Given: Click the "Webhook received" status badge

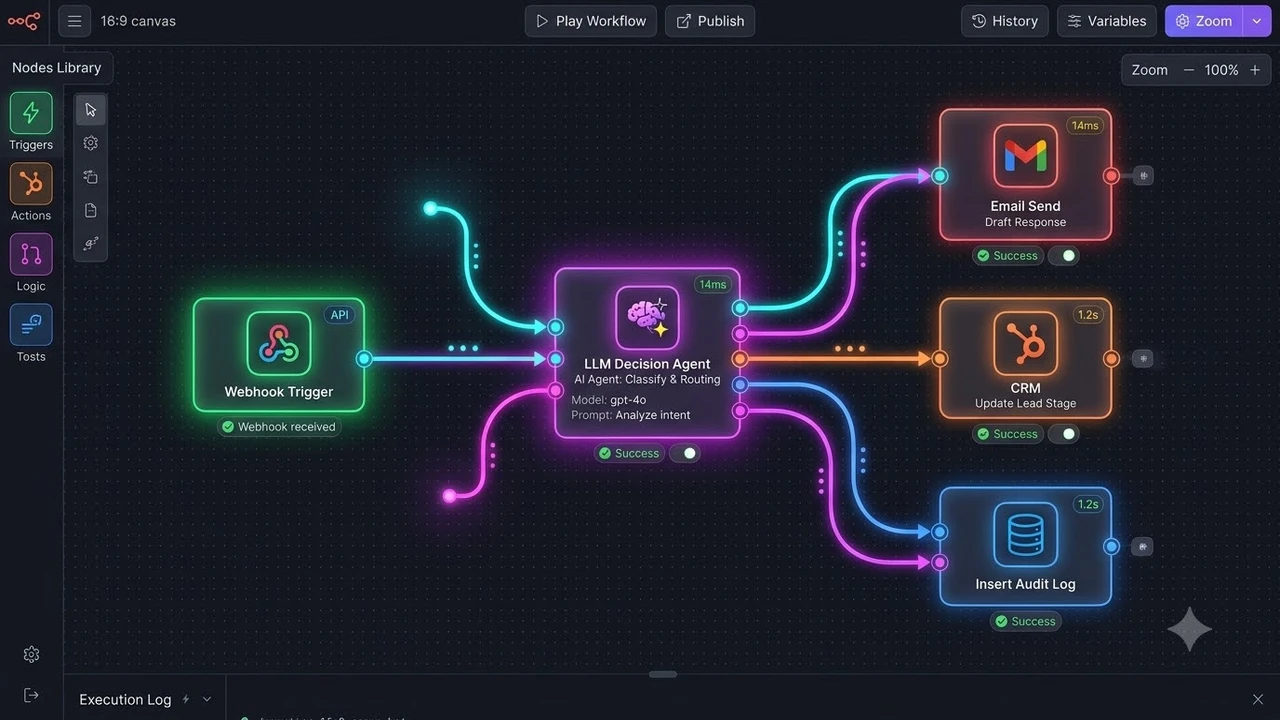Looking at the screenshot, I should tap(279, 427).
